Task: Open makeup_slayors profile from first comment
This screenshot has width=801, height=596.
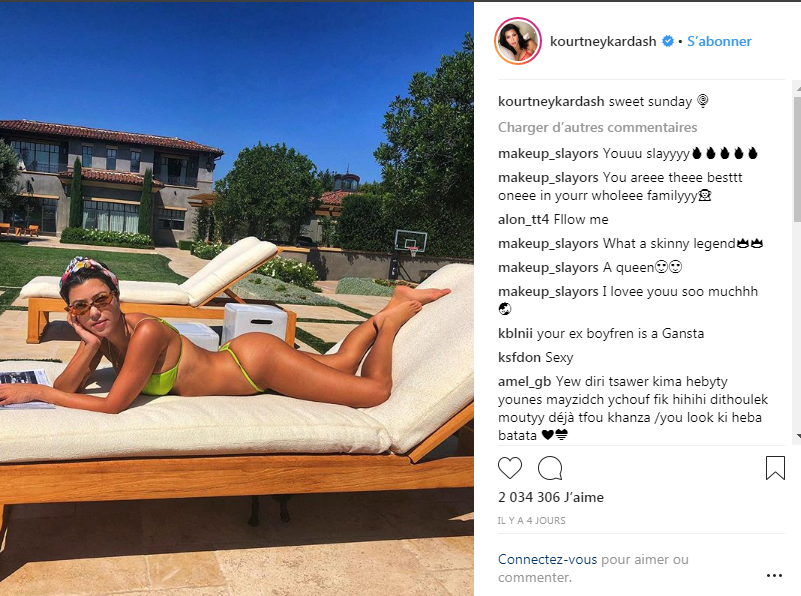Action: (x=548, y=153)
